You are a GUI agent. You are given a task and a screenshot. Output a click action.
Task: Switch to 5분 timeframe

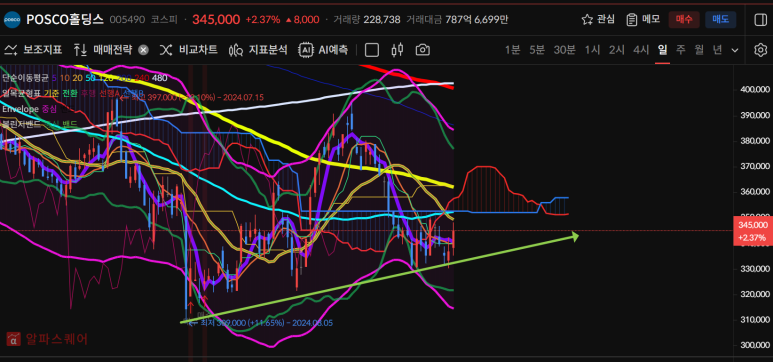[537, 50]
